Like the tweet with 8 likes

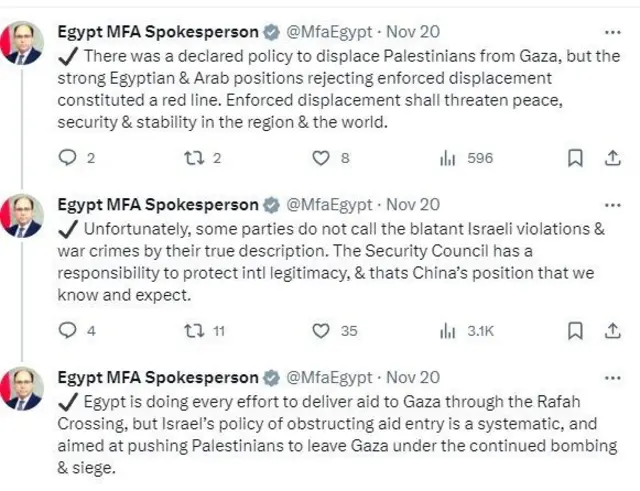pos(321,158)
